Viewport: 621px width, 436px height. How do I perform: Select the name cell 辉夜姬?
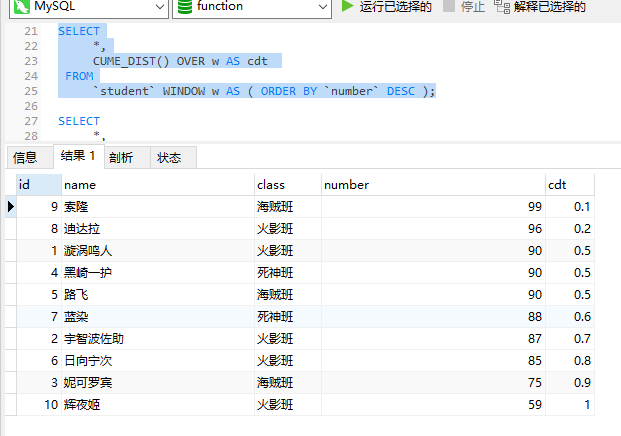158,405
